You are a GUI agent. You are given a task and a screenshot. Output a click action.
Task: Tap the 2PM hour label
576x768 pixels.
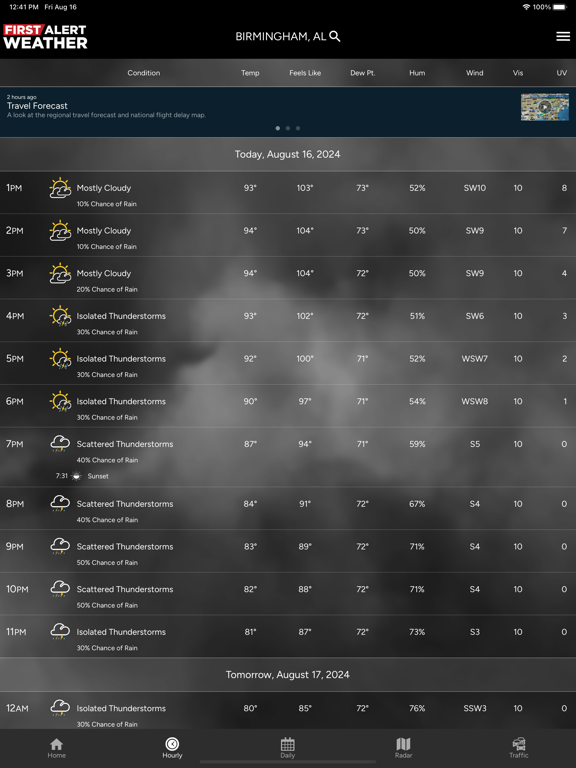(15, 231)
